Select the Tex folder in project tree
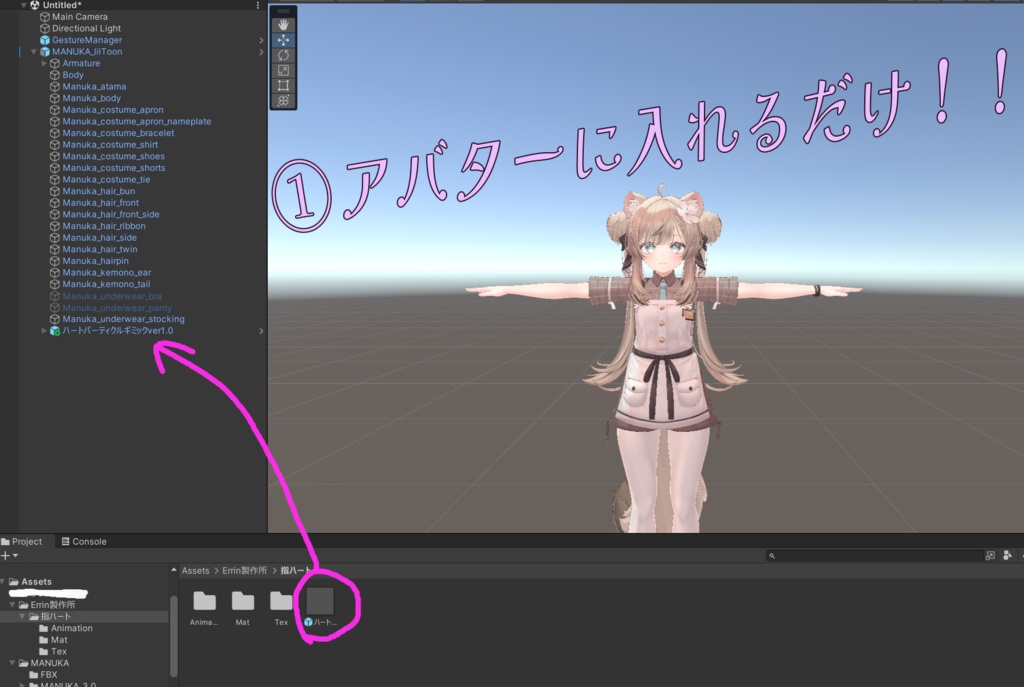 click(x=53, y=652)
